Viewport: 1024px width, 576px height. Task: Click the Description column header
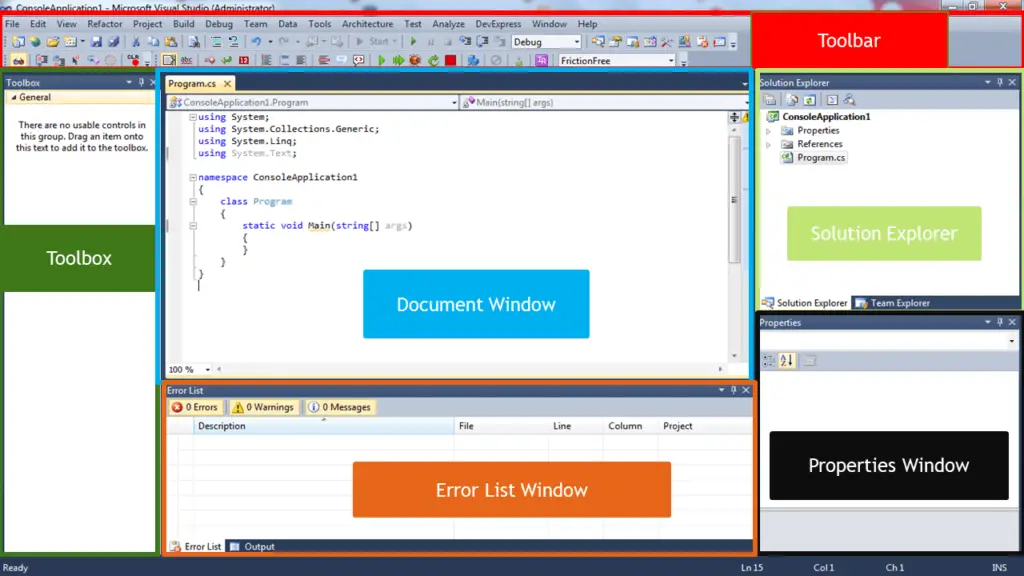324,426
